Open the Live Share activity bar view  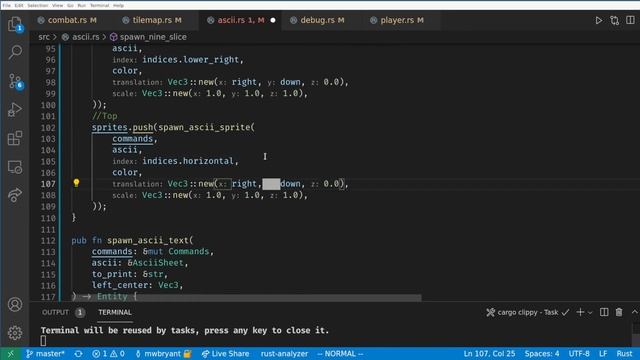(15, 195)
